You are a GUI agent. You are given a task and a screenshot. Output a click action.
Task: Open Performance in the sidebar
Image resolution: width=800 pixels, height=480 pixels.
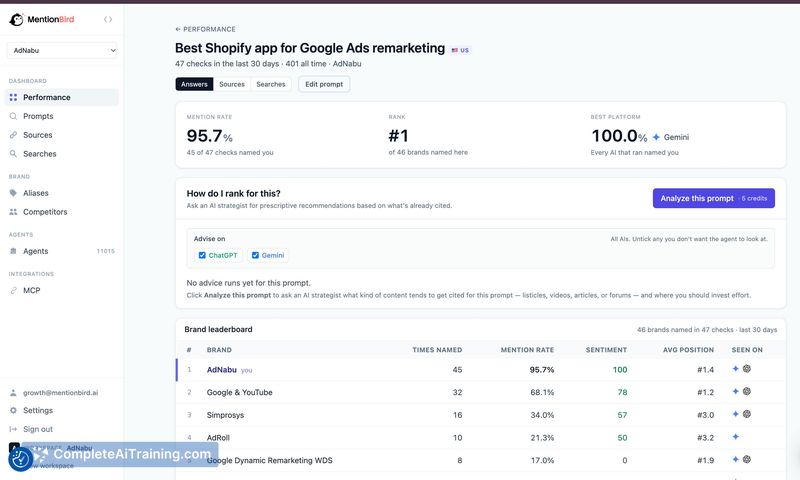[62, 97]
